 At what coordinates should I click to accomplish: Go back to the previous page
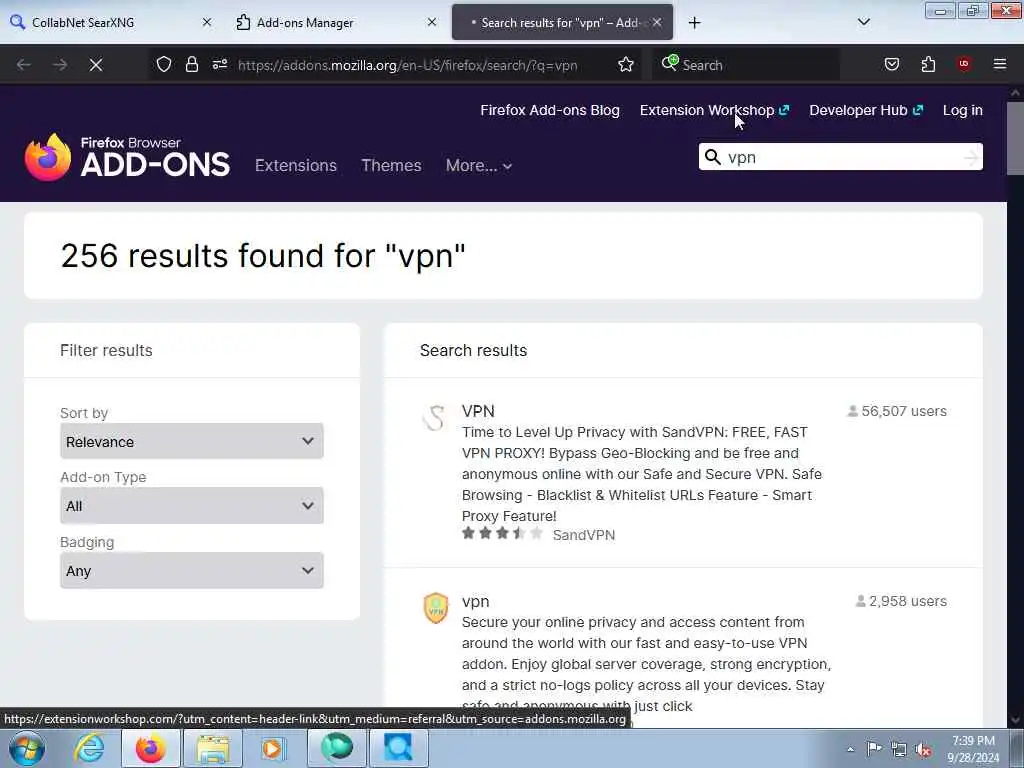pos(24,65)
